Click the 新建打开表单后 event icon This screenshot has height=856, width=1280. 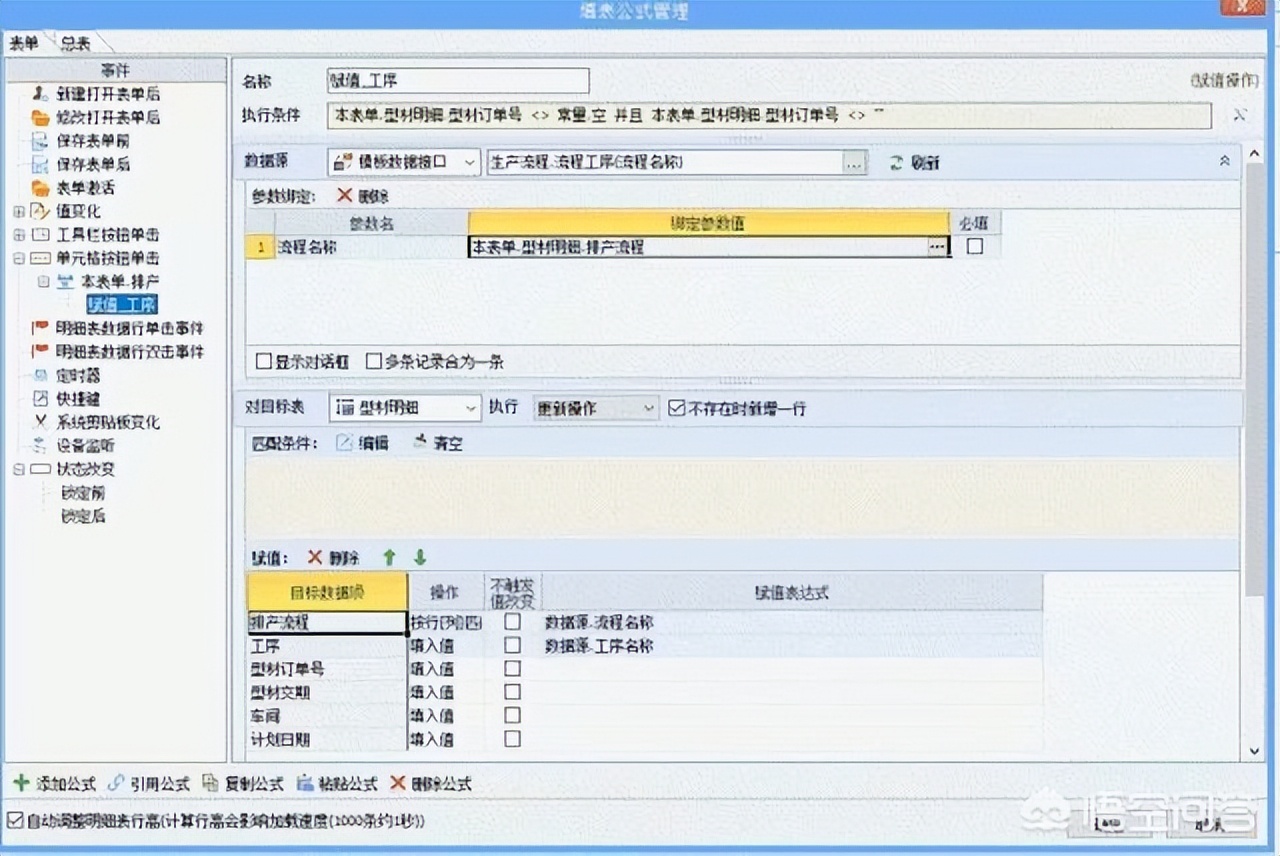(40, 93)
